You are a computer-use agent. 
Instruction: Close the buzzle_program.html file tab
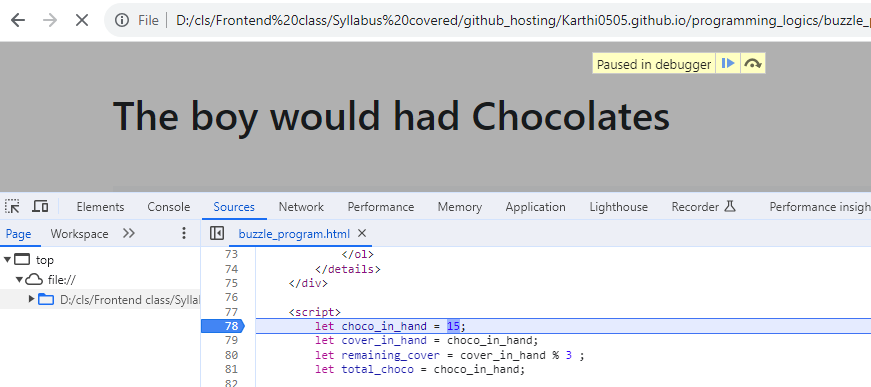(x=362, y=234)
